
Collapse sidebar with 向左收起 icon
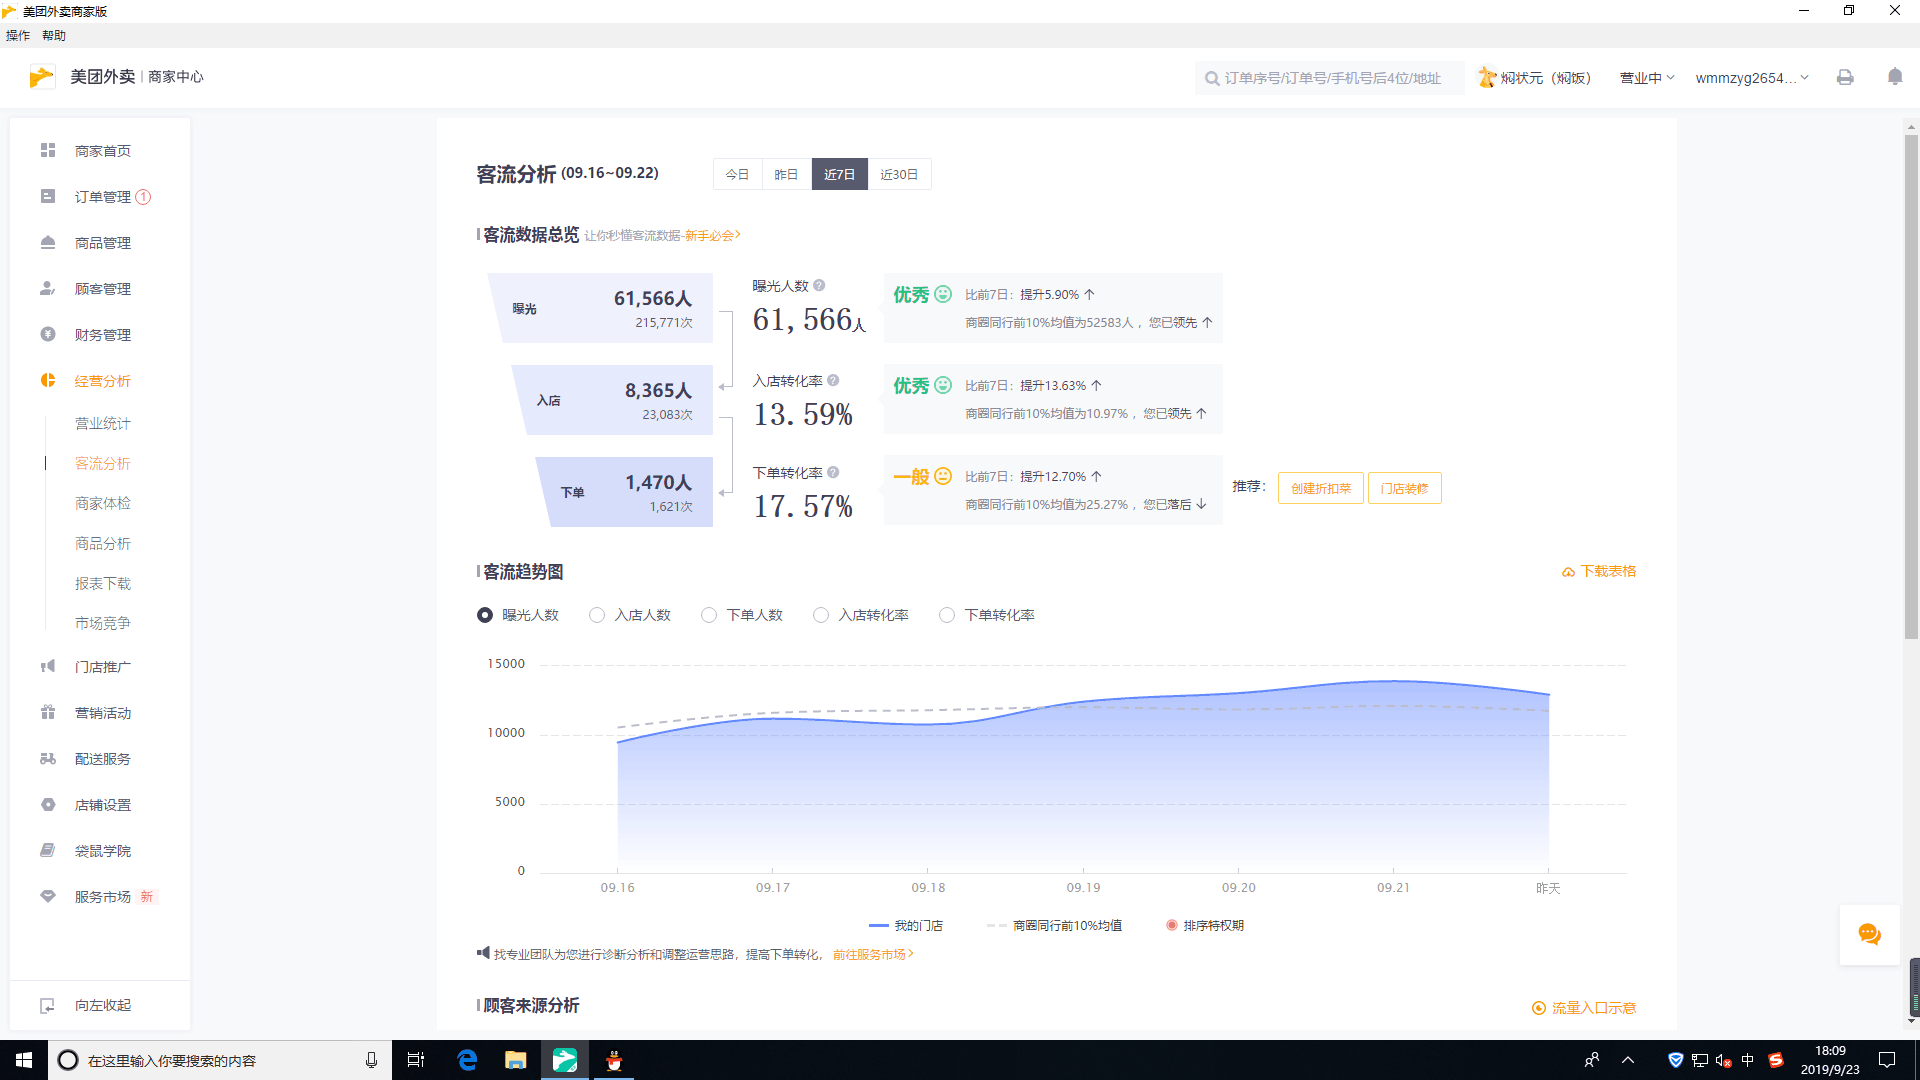click(48, 1005)
